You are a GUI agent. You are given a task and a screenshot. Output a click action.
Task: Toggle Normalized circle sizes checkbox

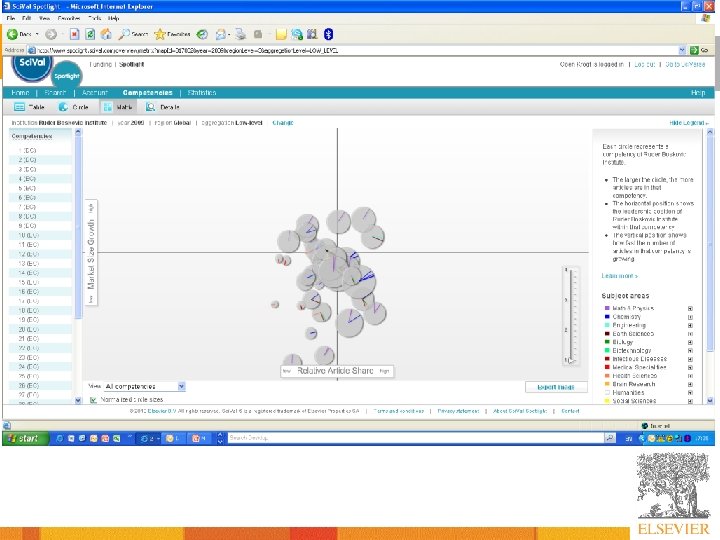(93, 400)
